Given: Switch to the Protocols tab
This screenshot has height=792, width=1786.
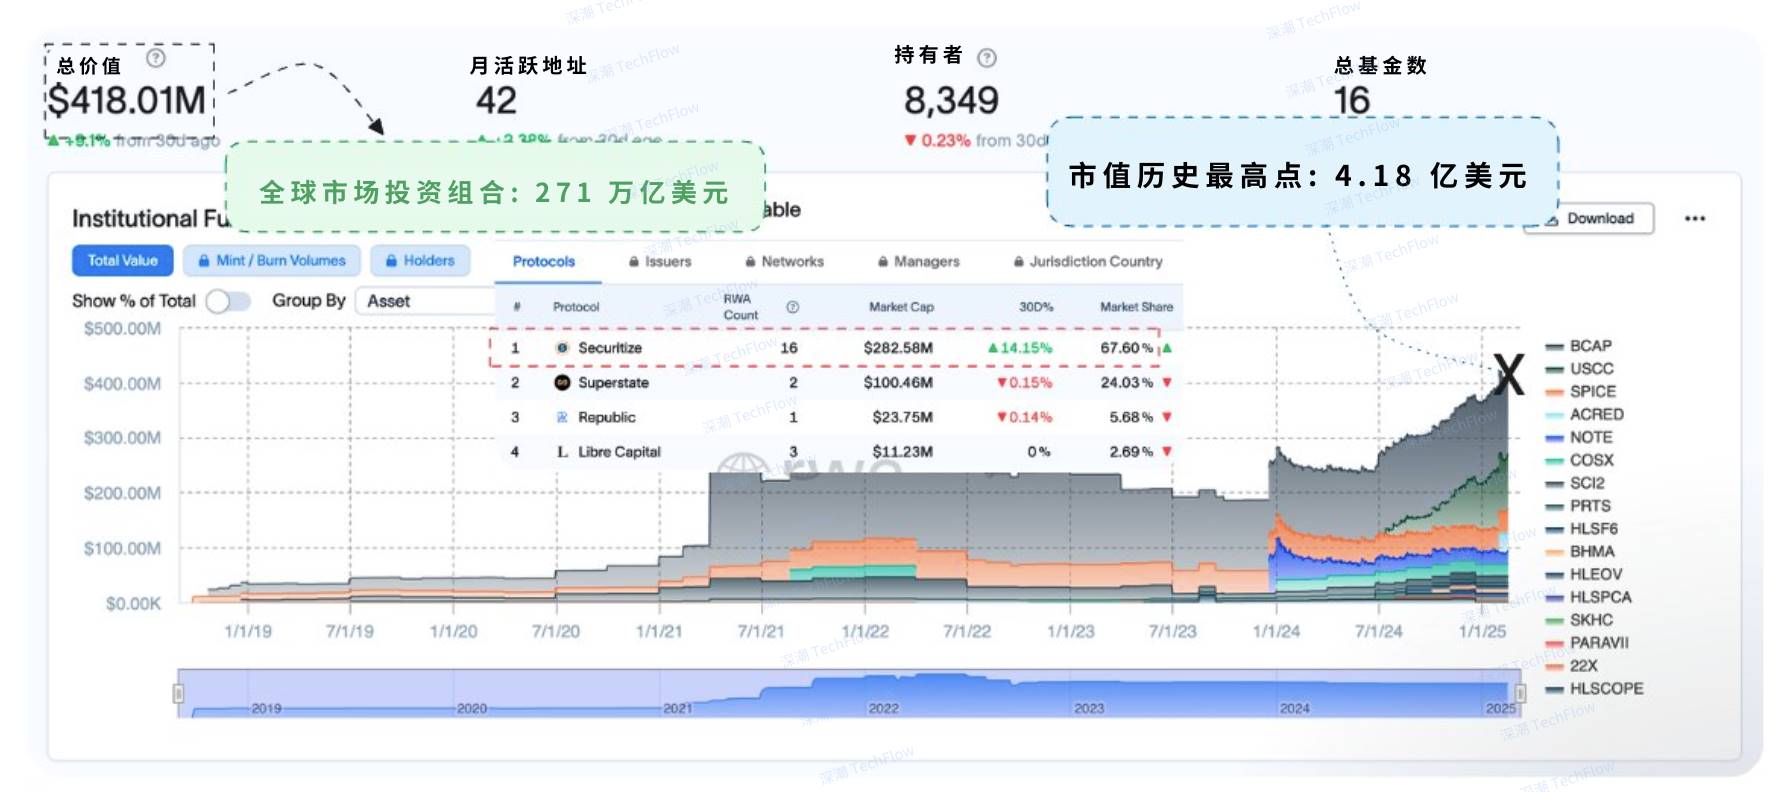Looking at the screenshot, I should [544, 261].
